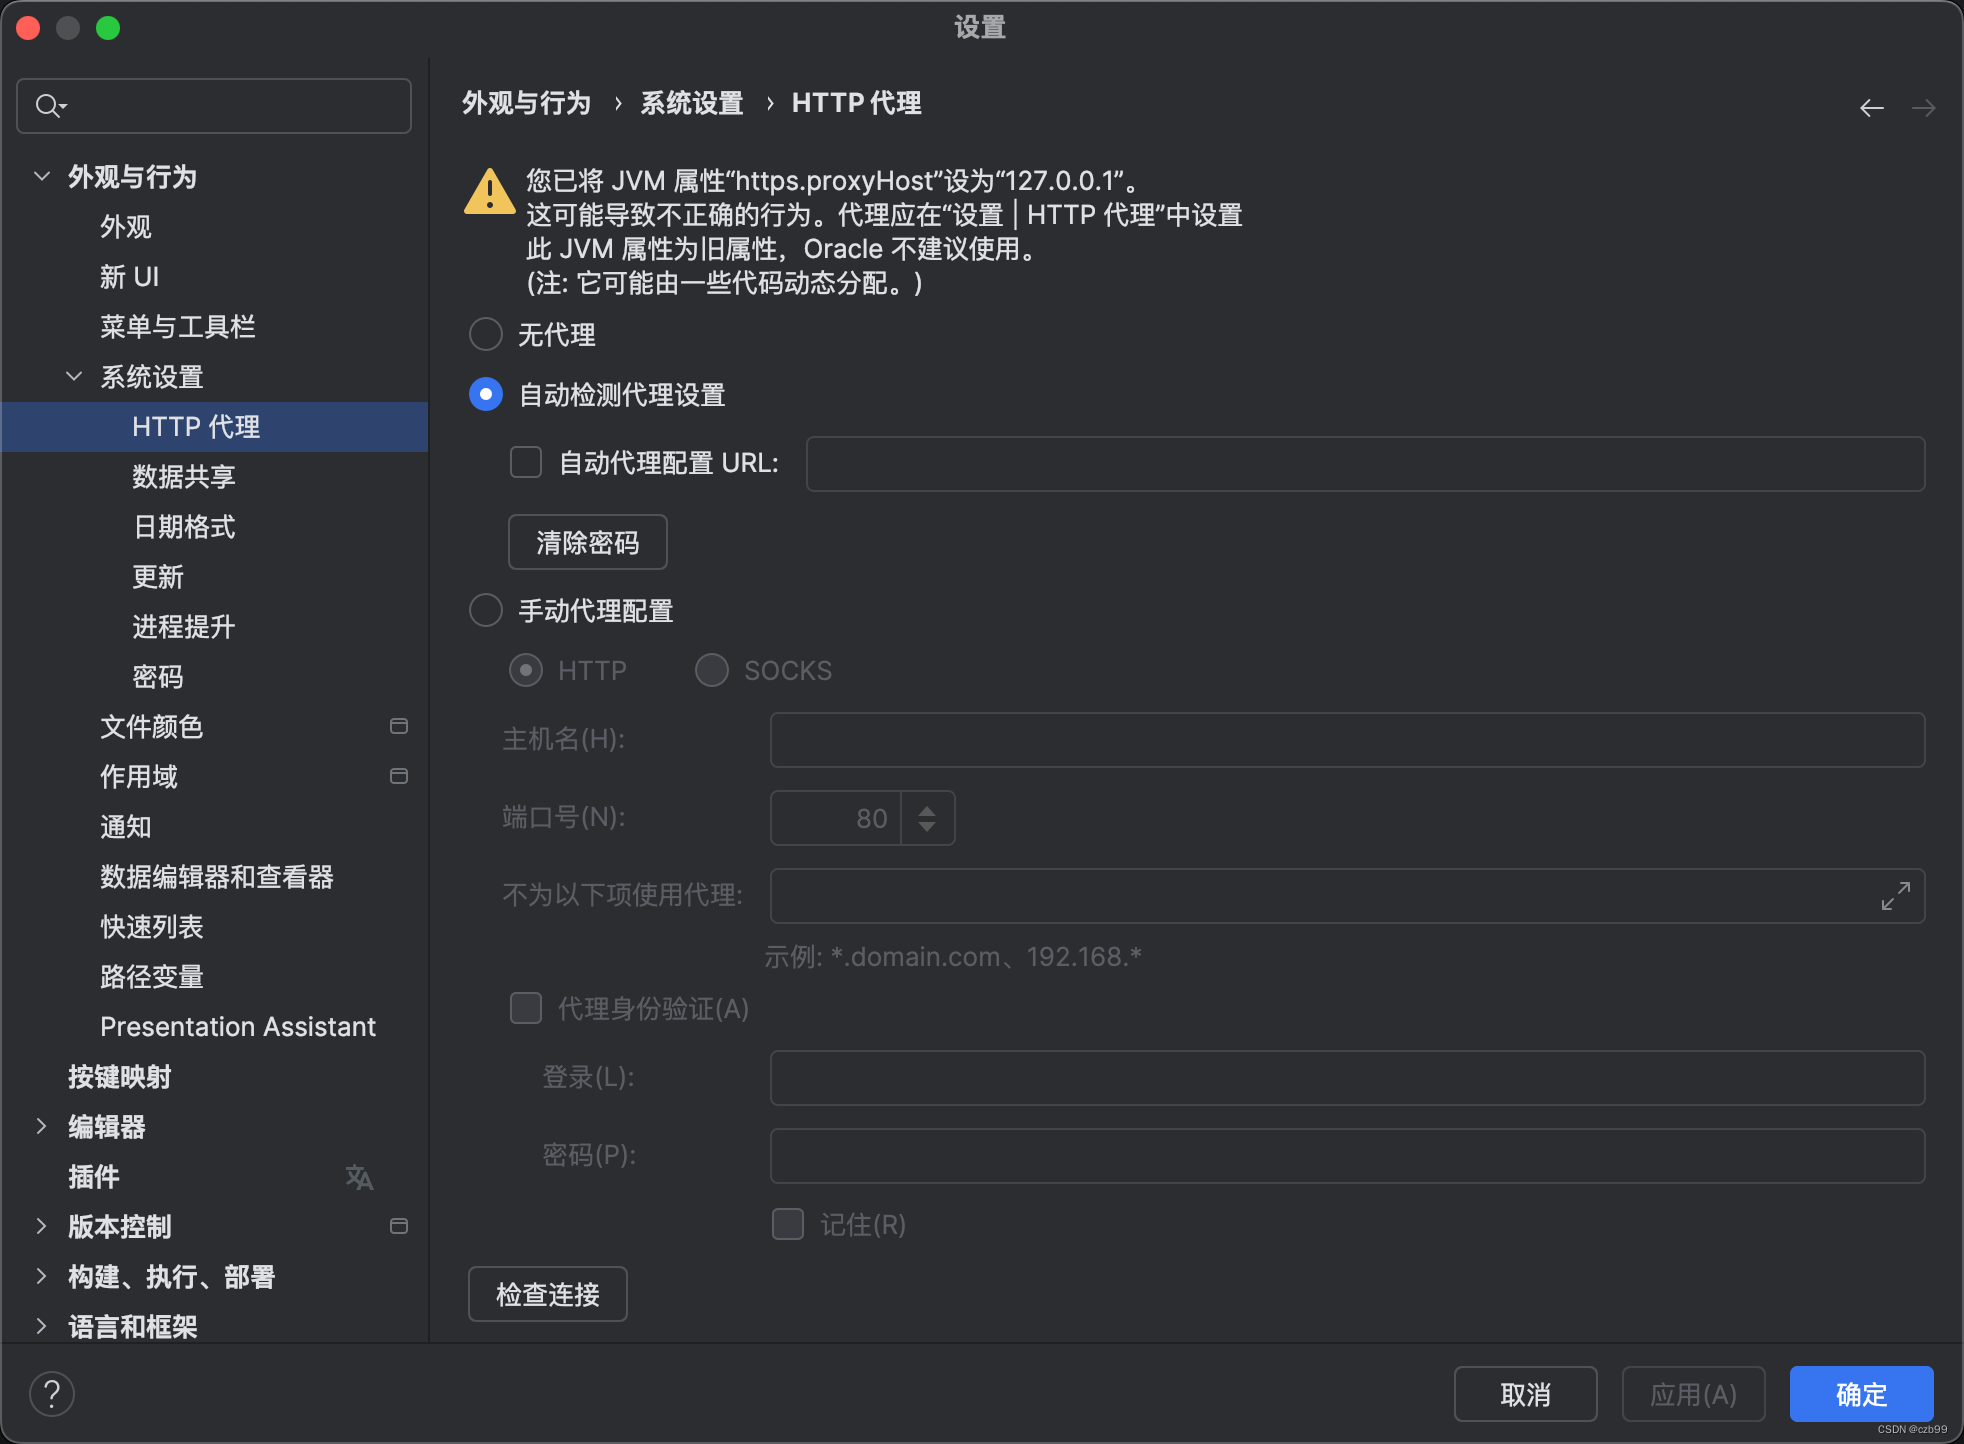The width and height of the screenshot is (1964, 1444).
Task: Click project-level icon next to 文件颜色
Action: point(398,726)
